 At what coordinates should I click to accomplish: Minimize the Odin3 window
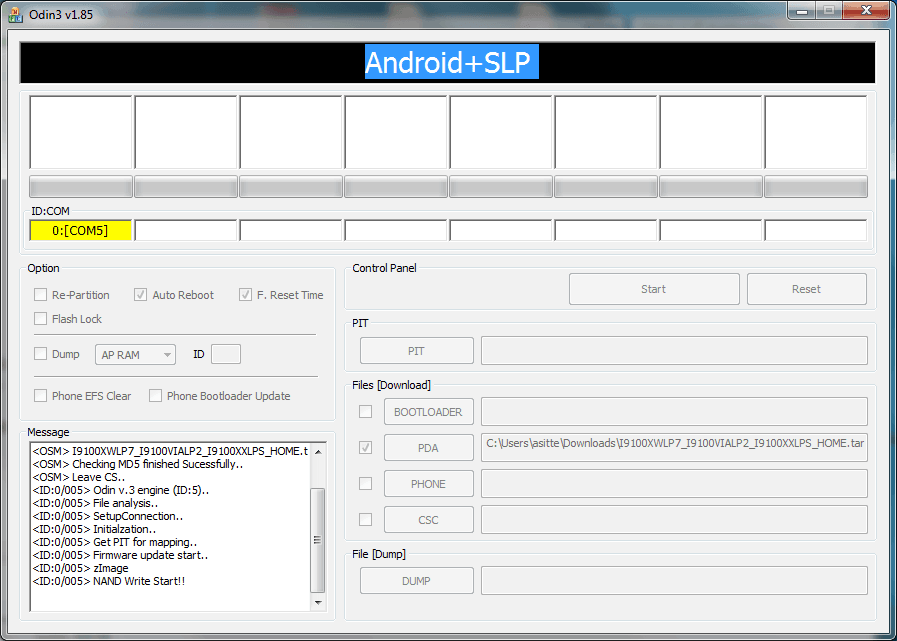[803, 10]
